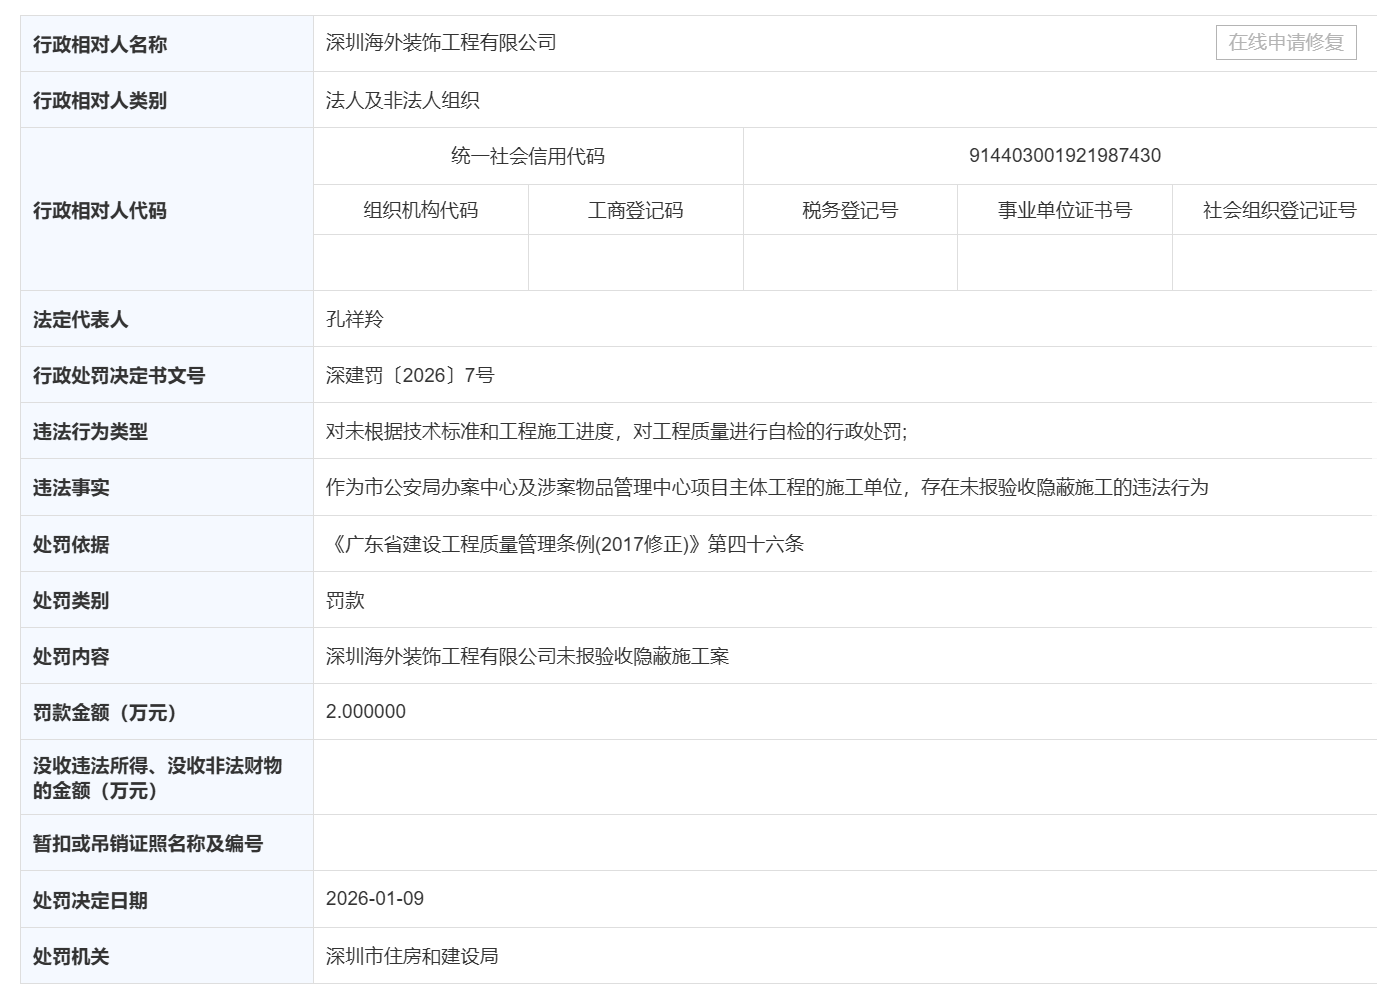Click the 行政处罚决定书文号 label
1377x1004 pixels.
tap(119, 376)
